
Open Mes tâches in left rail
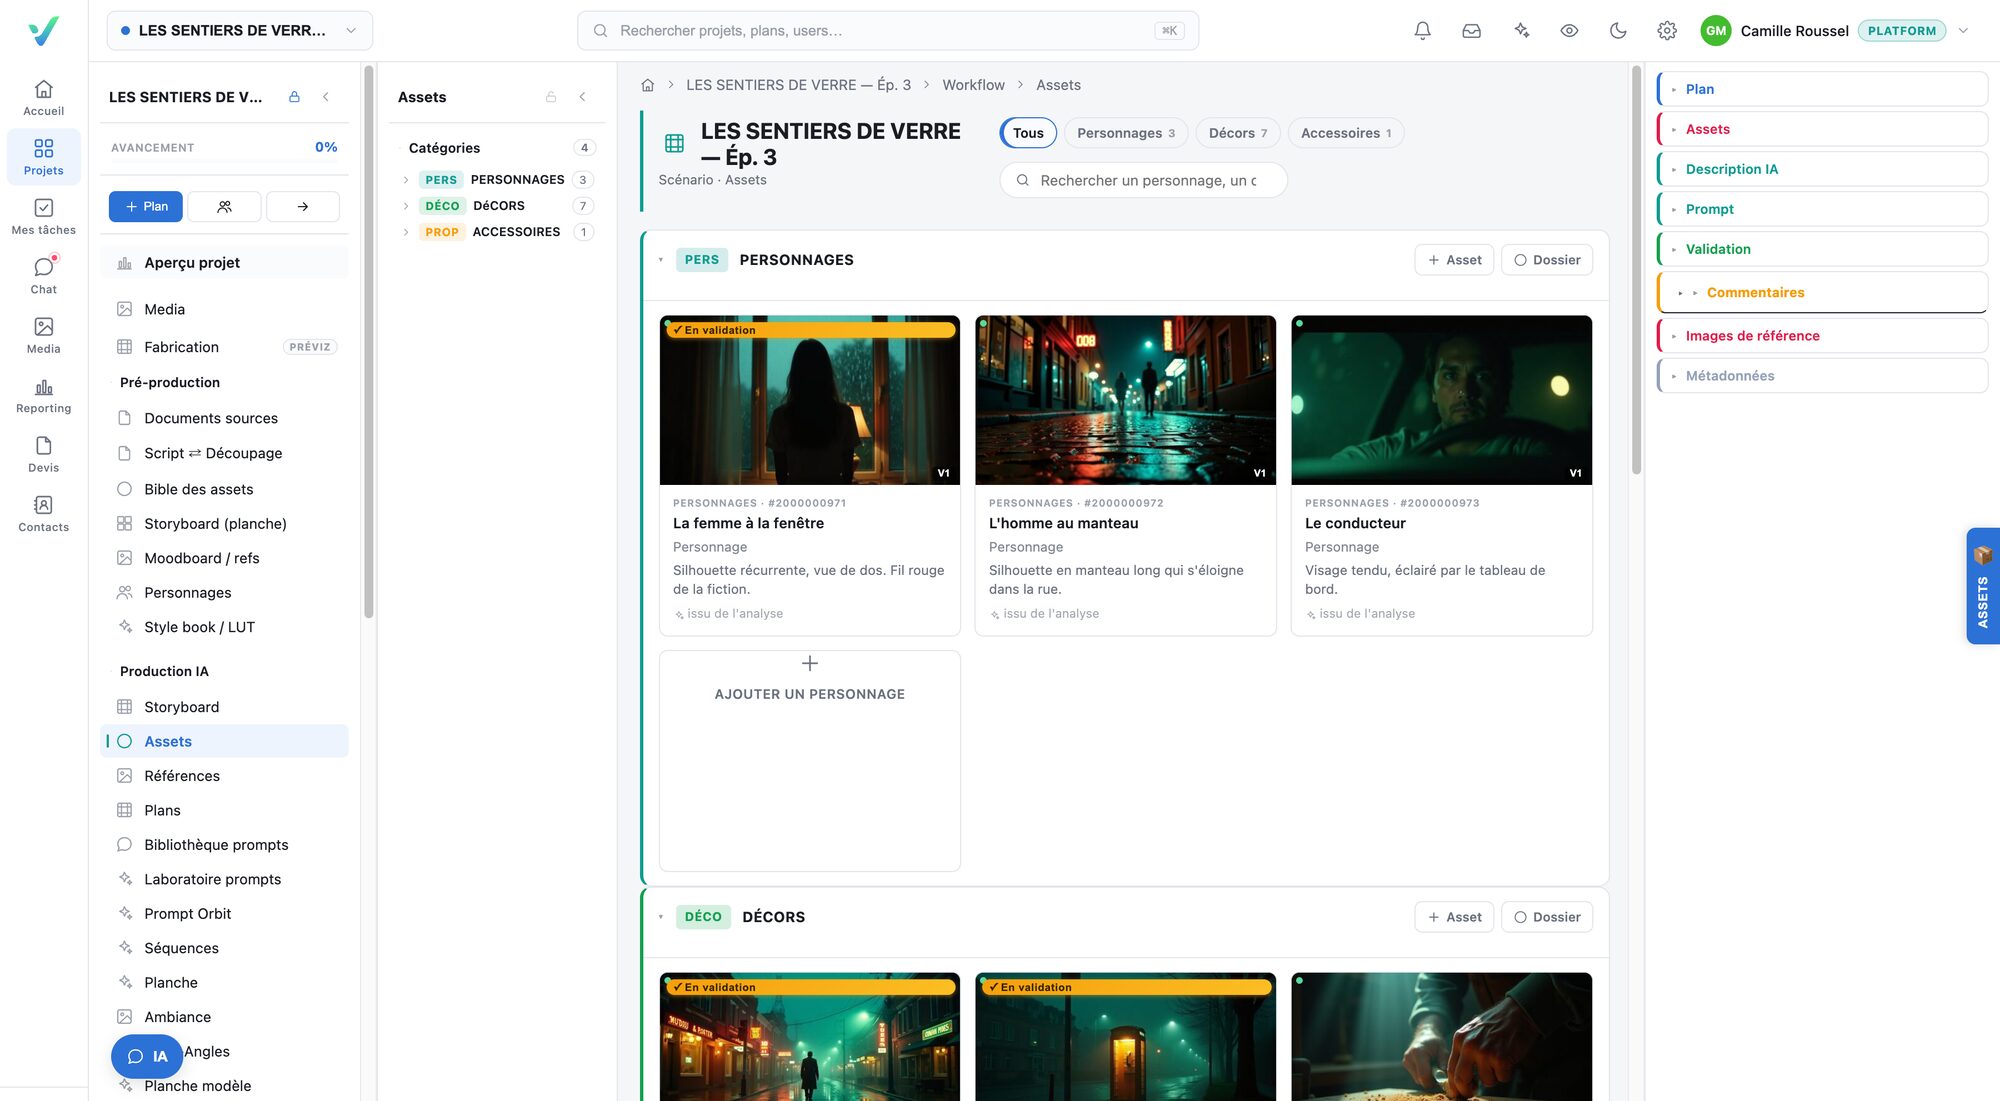(x=43, y=216)
